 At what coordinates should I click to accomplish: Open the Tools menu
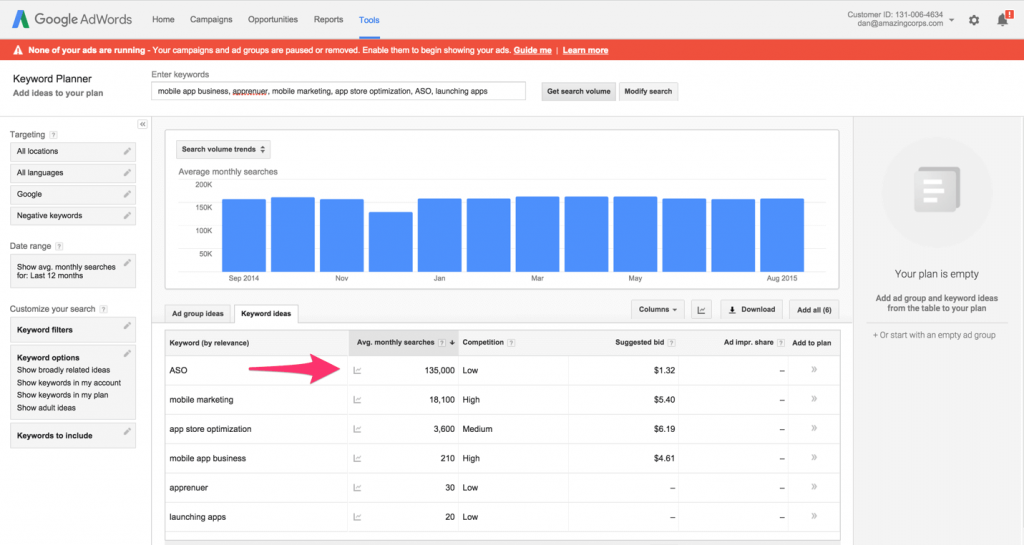[369, 20]
